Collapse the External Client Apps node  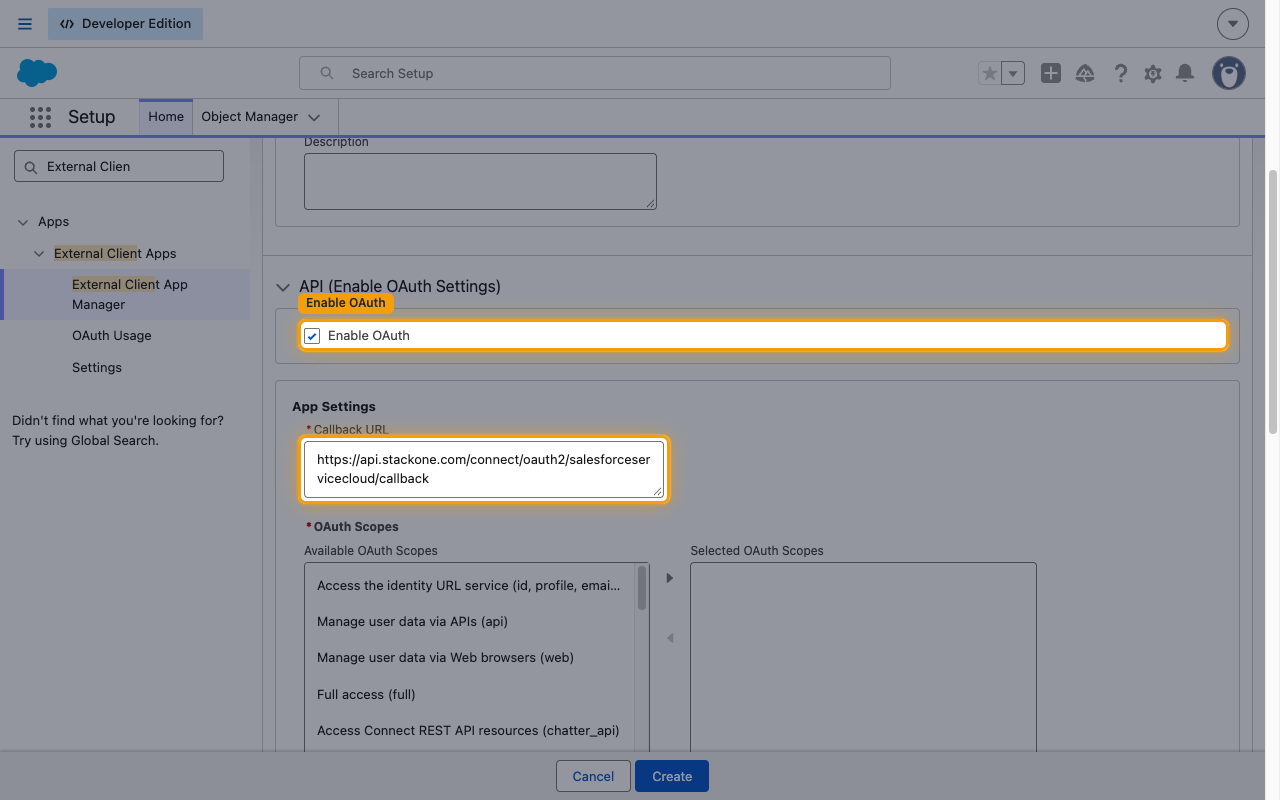(39, 254)
